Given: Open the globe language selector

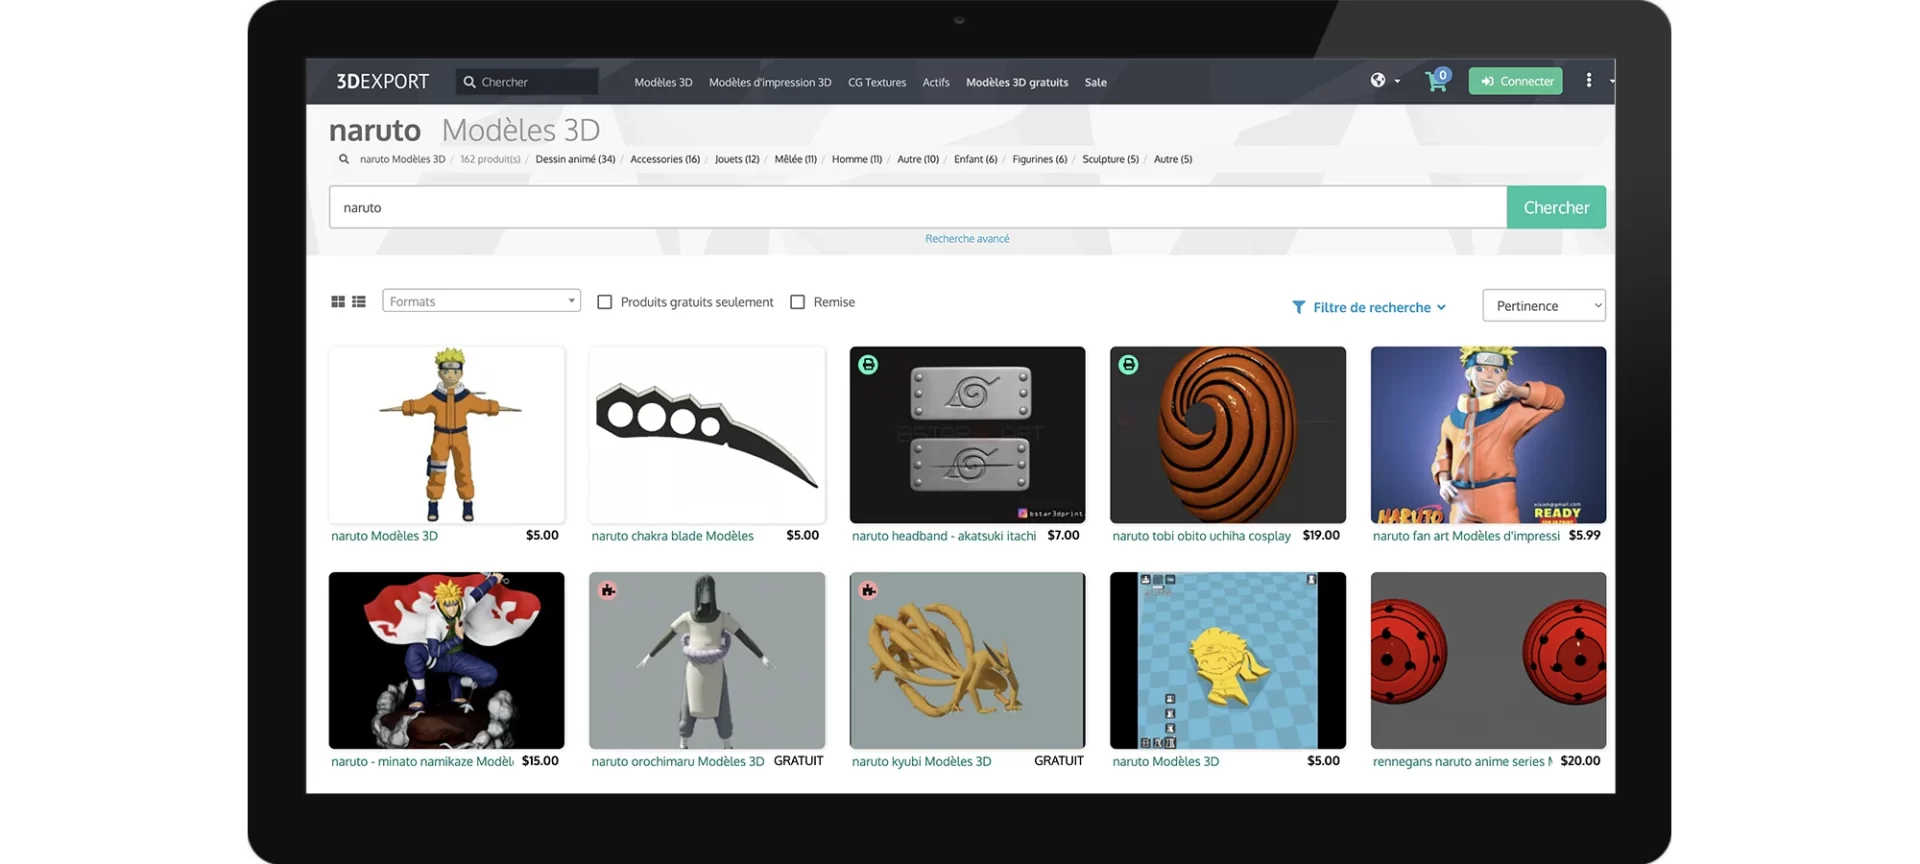Looking at the screenshot, I should [x=1378, y=80].
